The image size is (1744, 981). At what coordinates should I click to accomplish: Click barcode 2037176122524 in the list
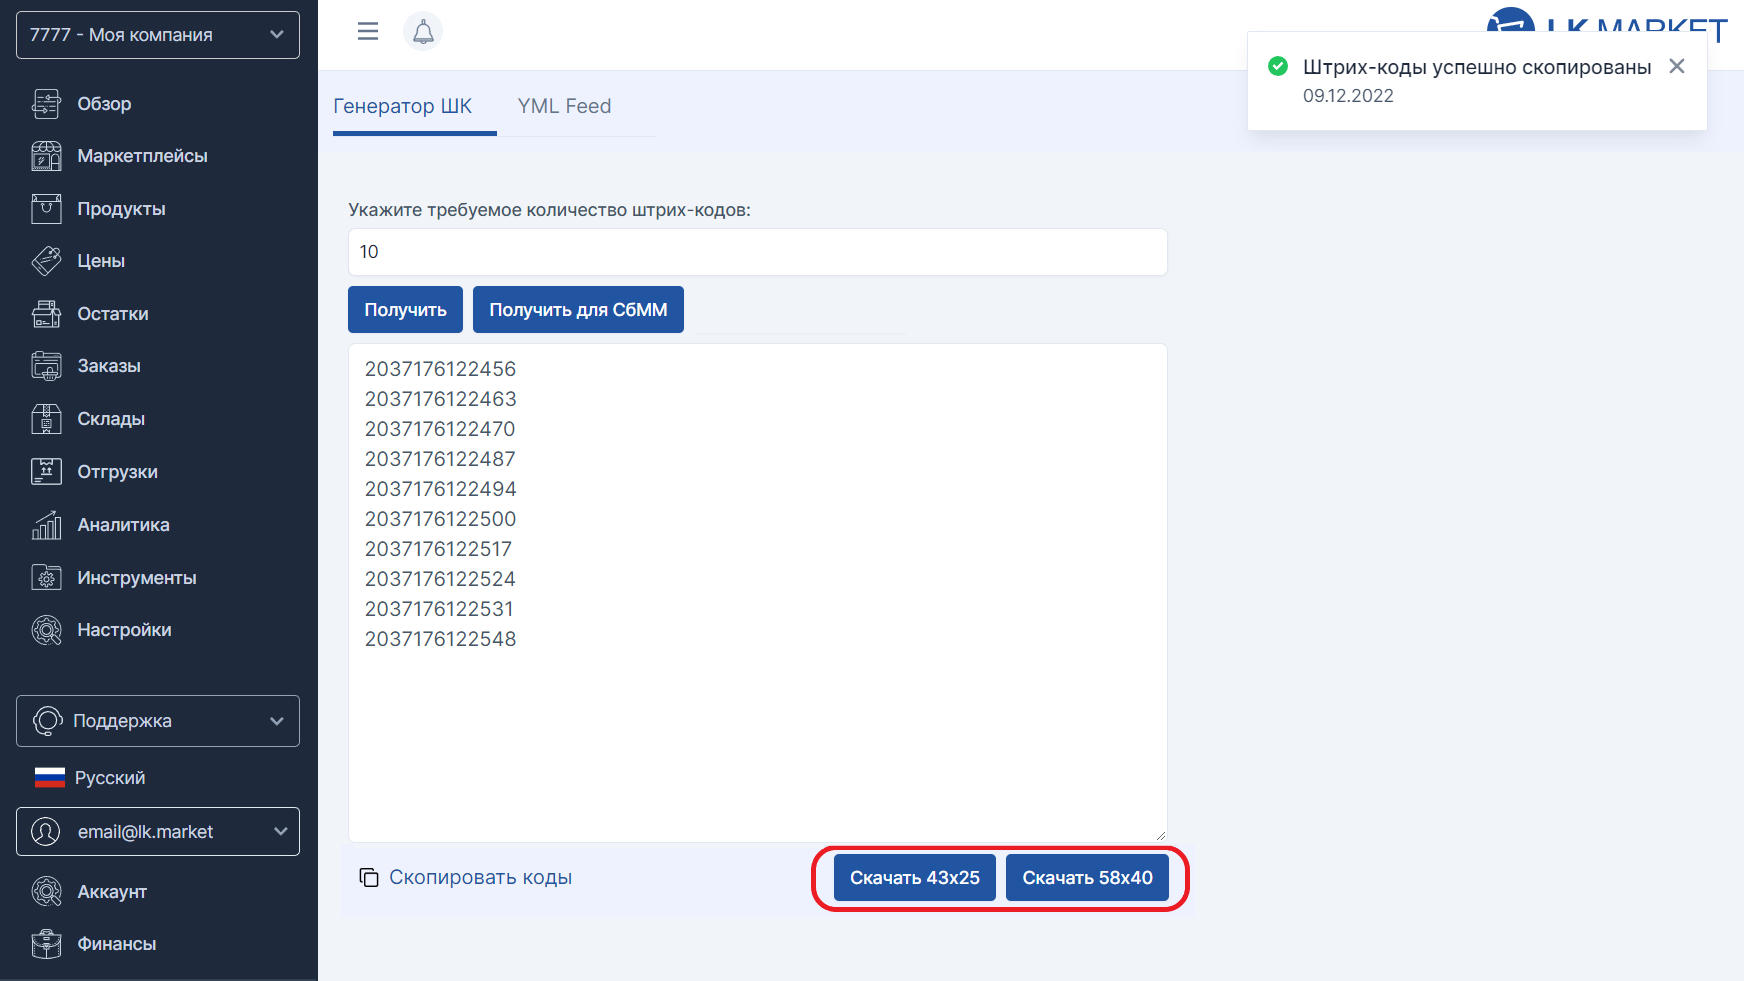(x=440, y=579)
